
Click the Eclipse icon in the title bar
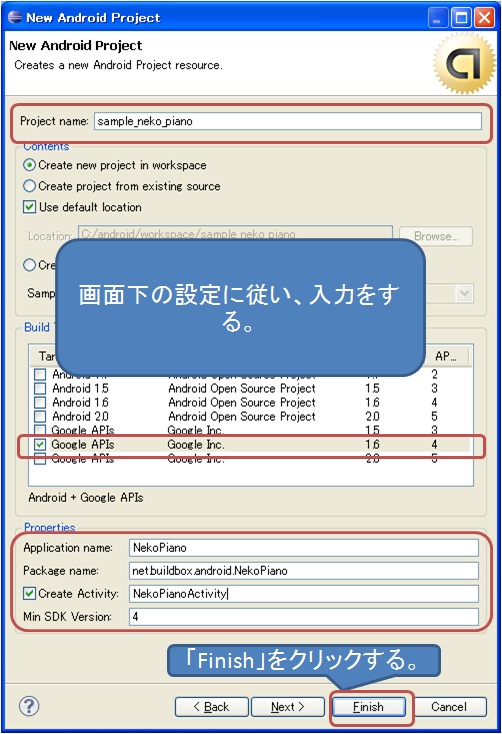pos(15,17)
